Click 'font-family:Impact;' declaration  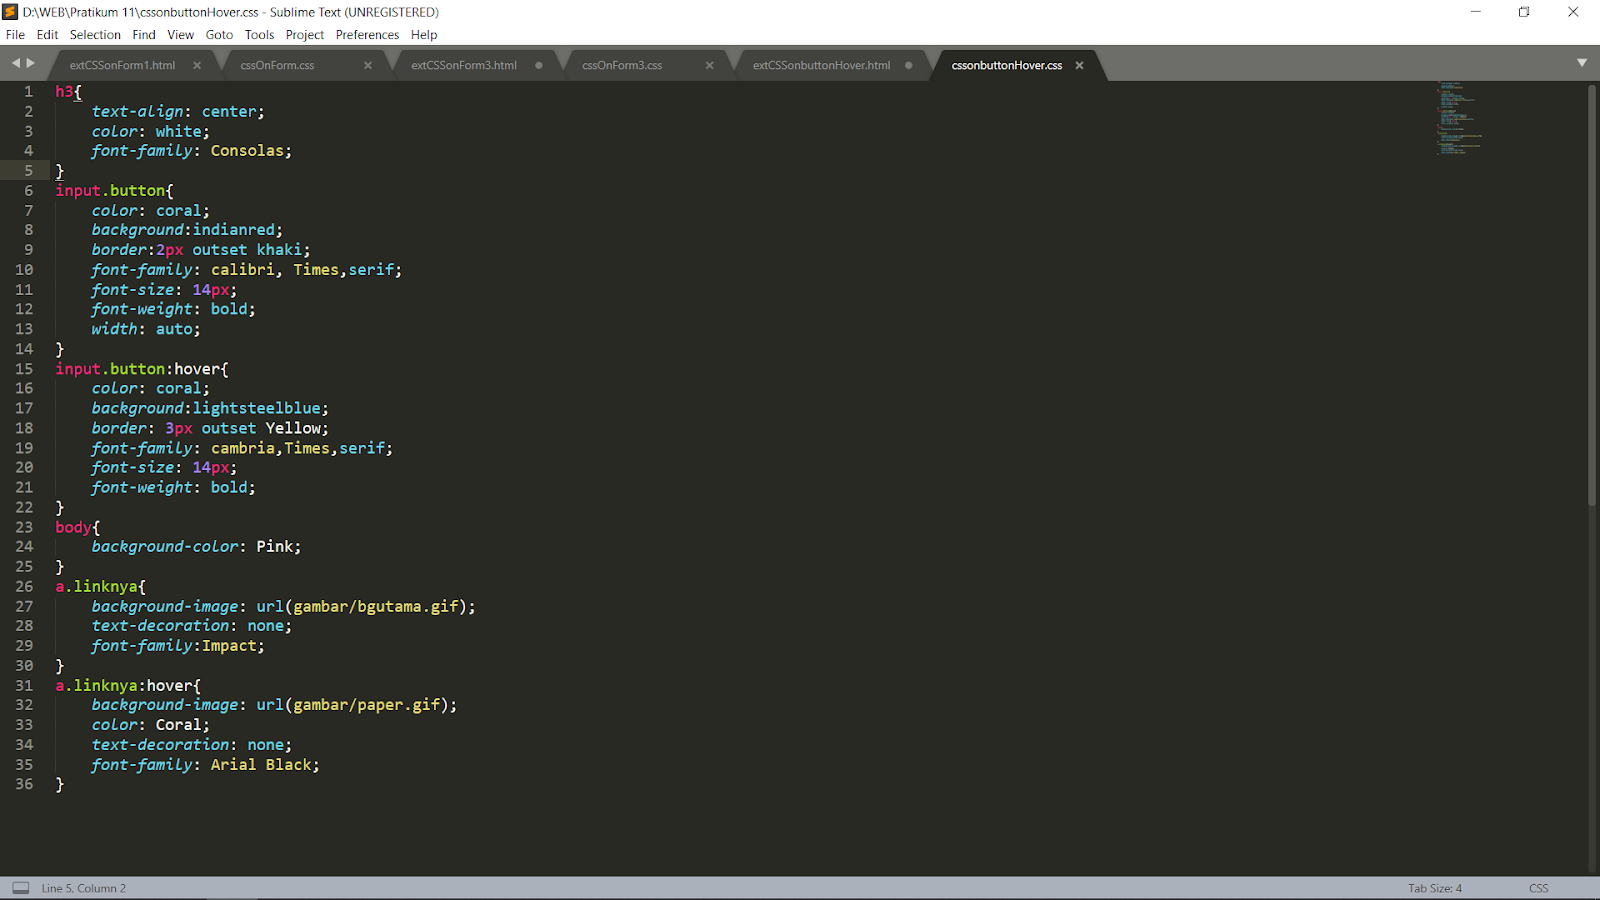tap(178, 646)
